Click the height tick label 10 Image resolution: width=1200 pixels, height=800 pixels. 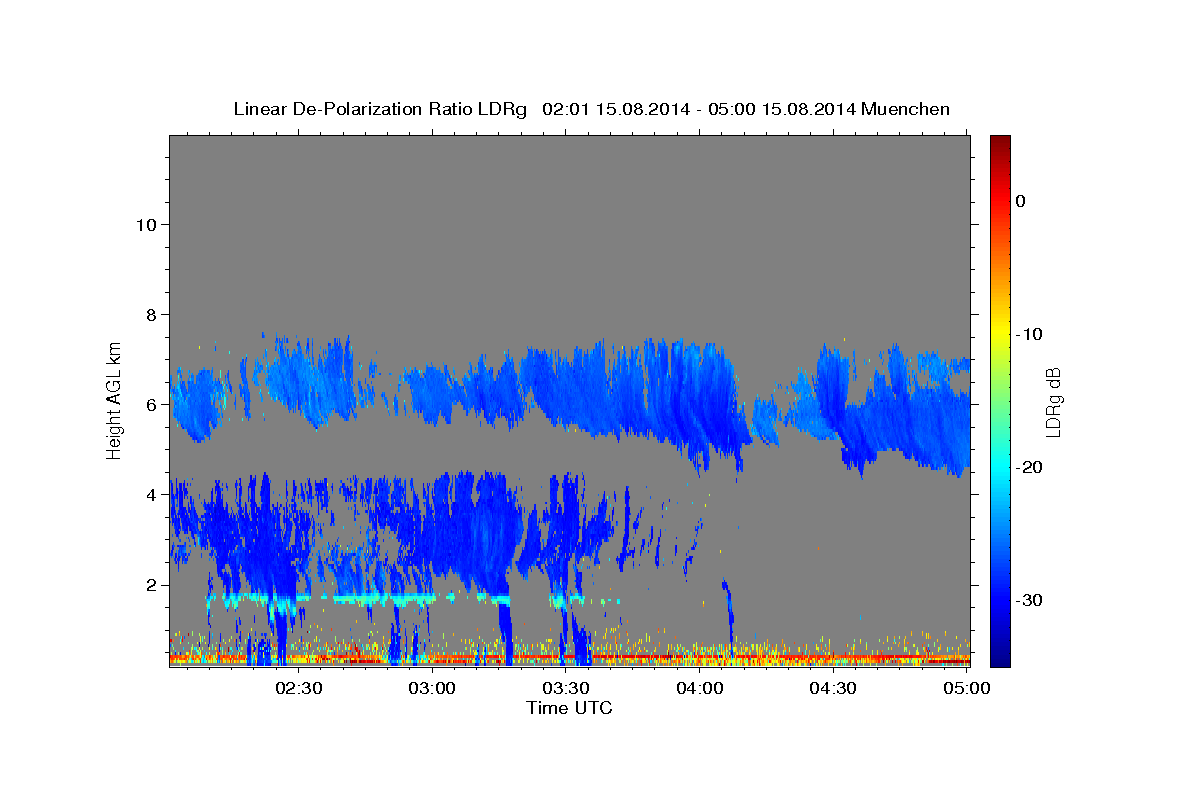pyautogui.click(x=146, y=224)
